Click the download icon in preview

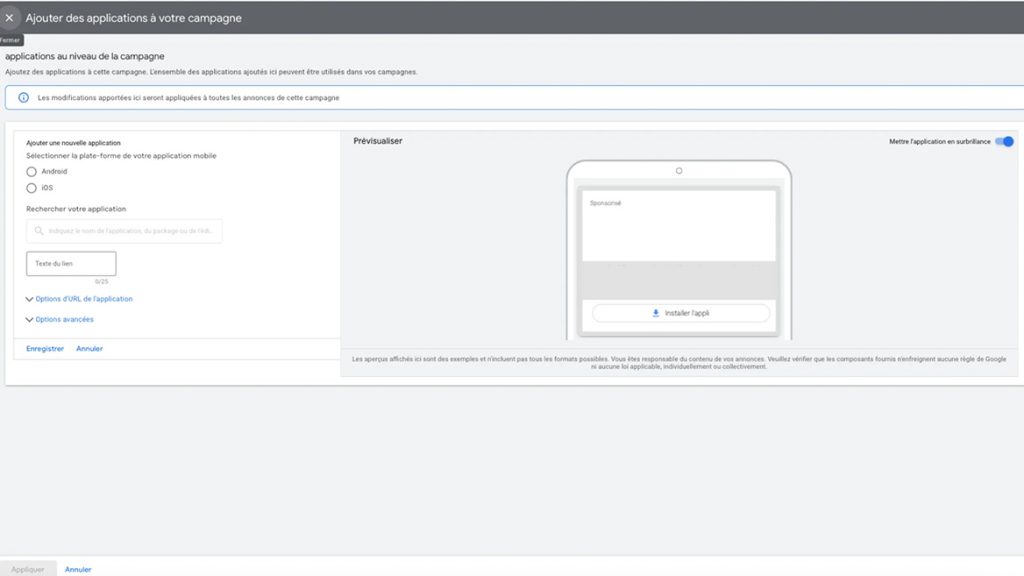(x=656, y=313)
